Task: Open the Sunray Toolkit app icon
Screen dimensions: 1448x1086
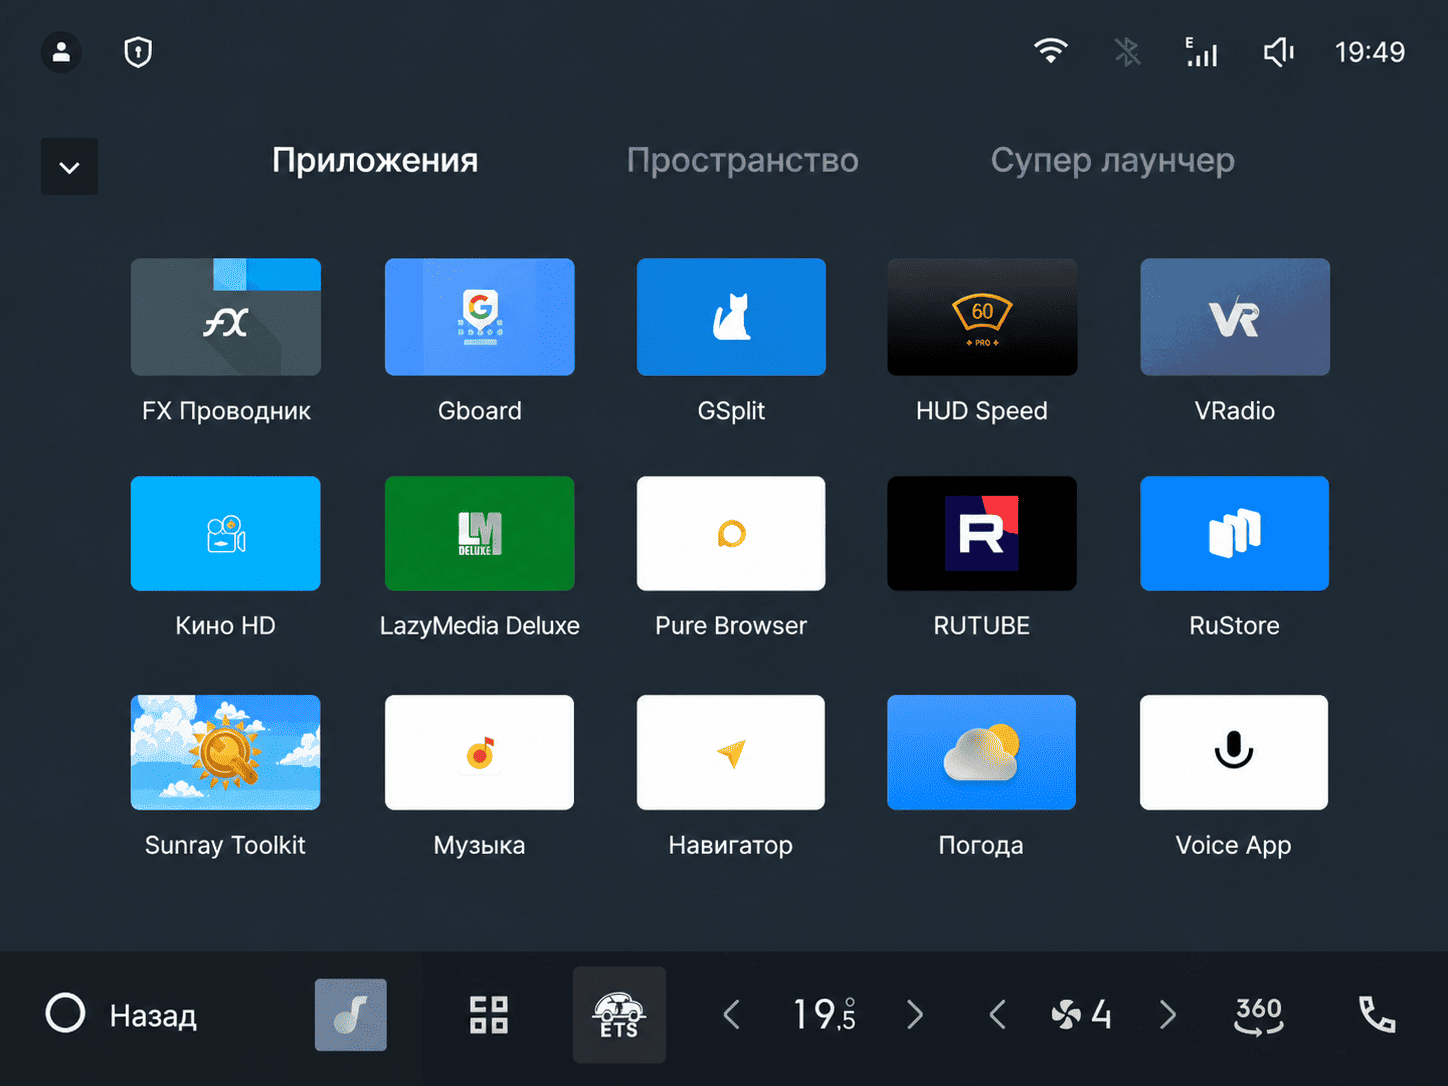Action: tap(226, 752)
